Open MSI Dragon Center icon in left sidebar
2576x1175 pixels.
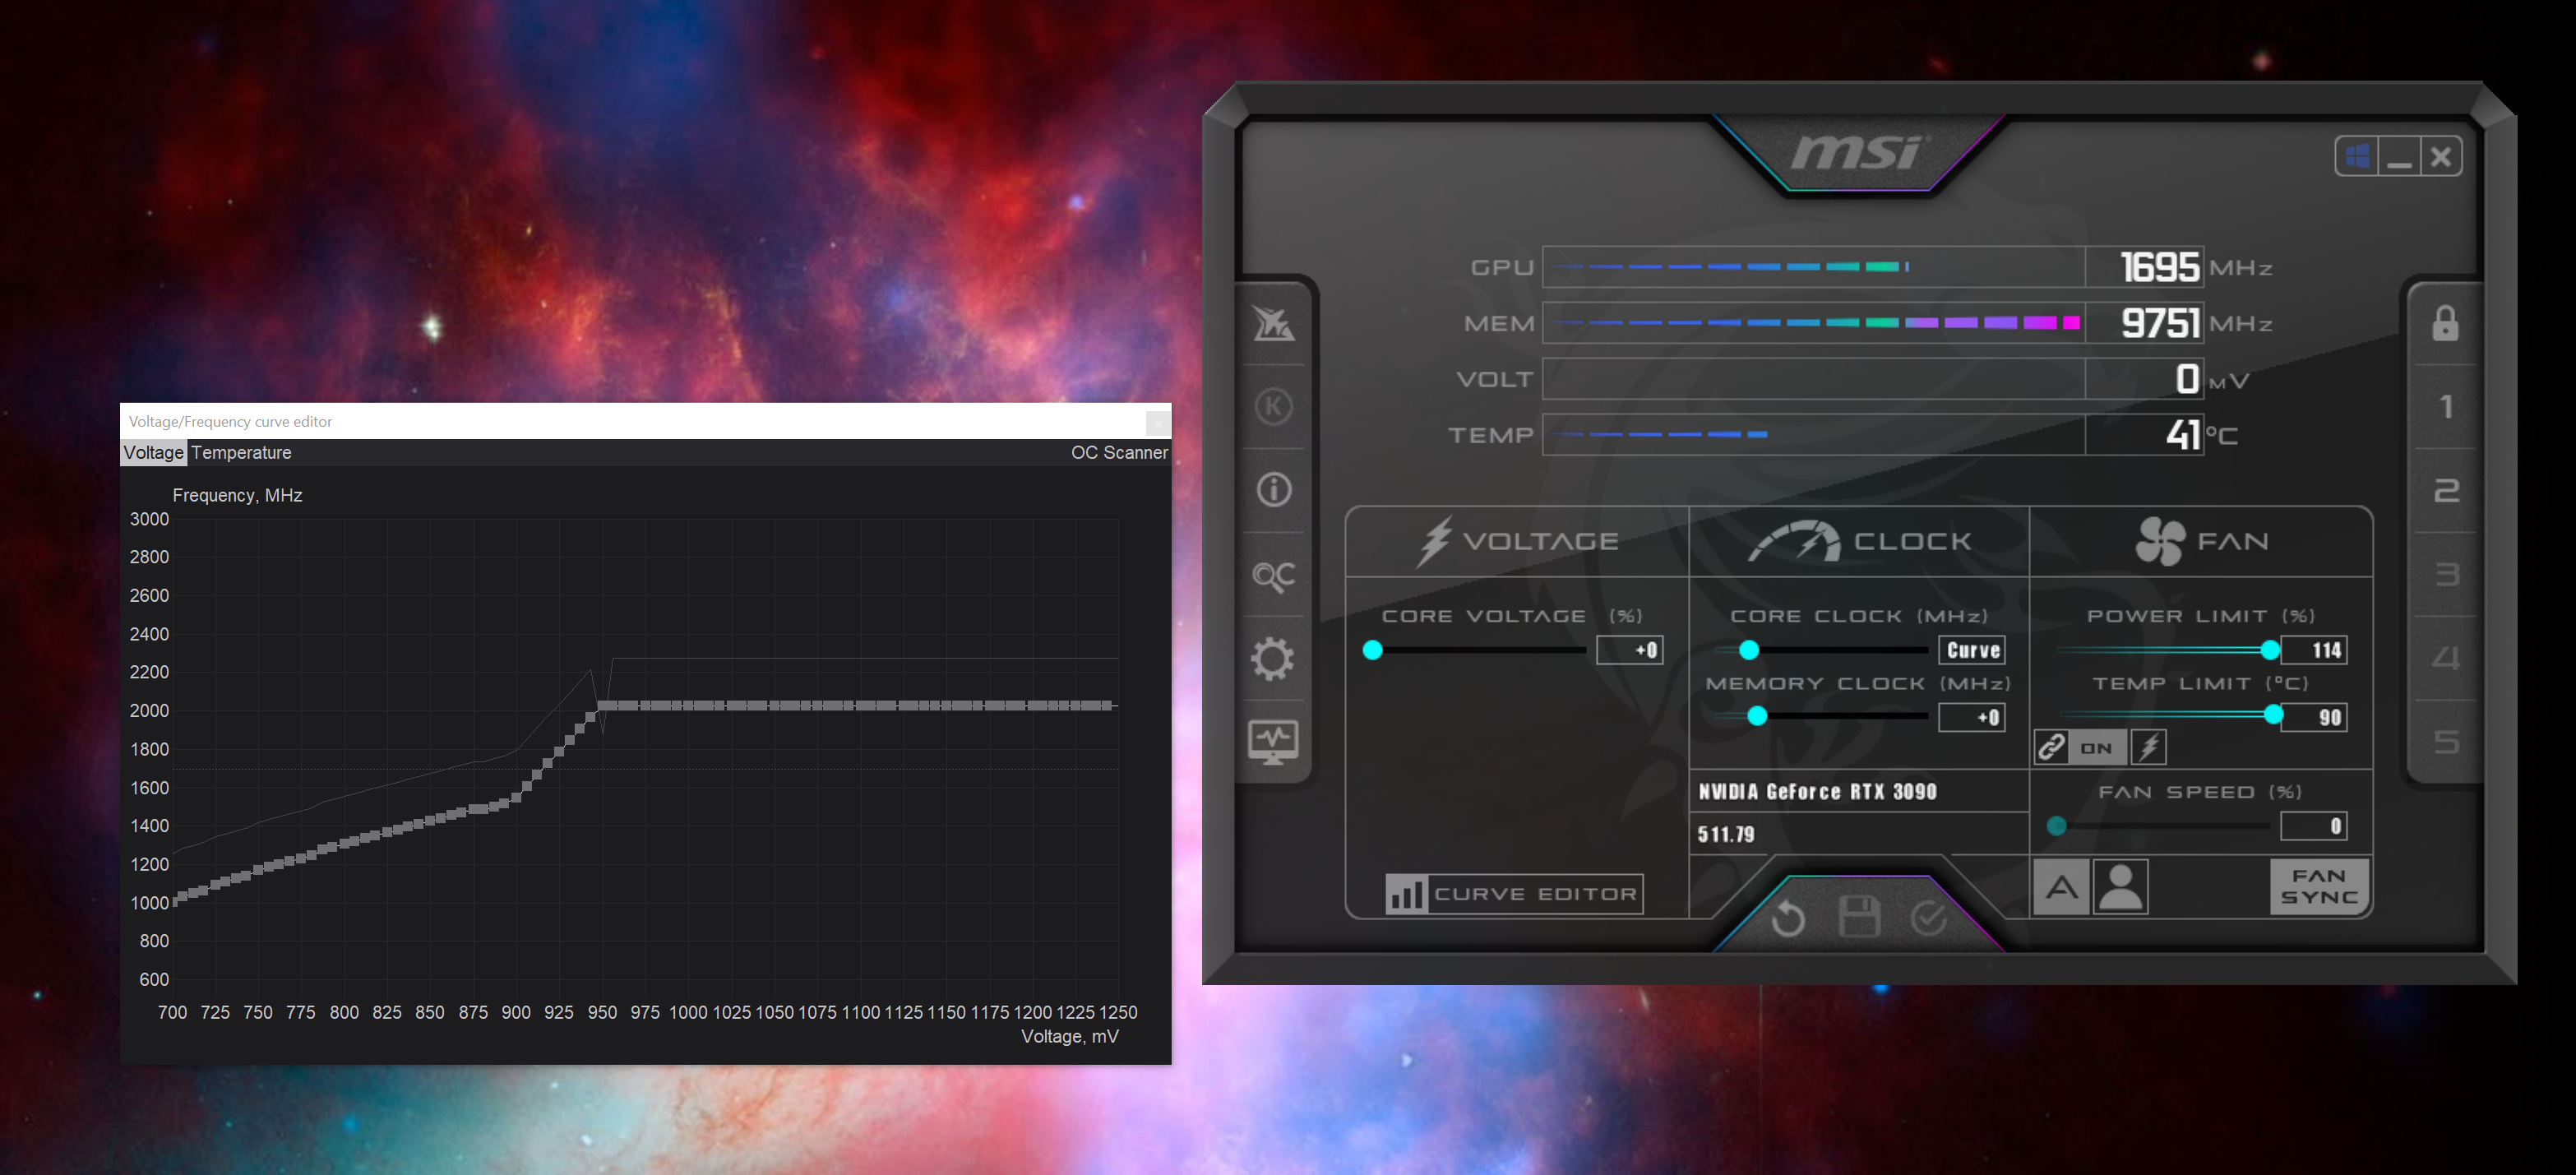click(1273, 323)
